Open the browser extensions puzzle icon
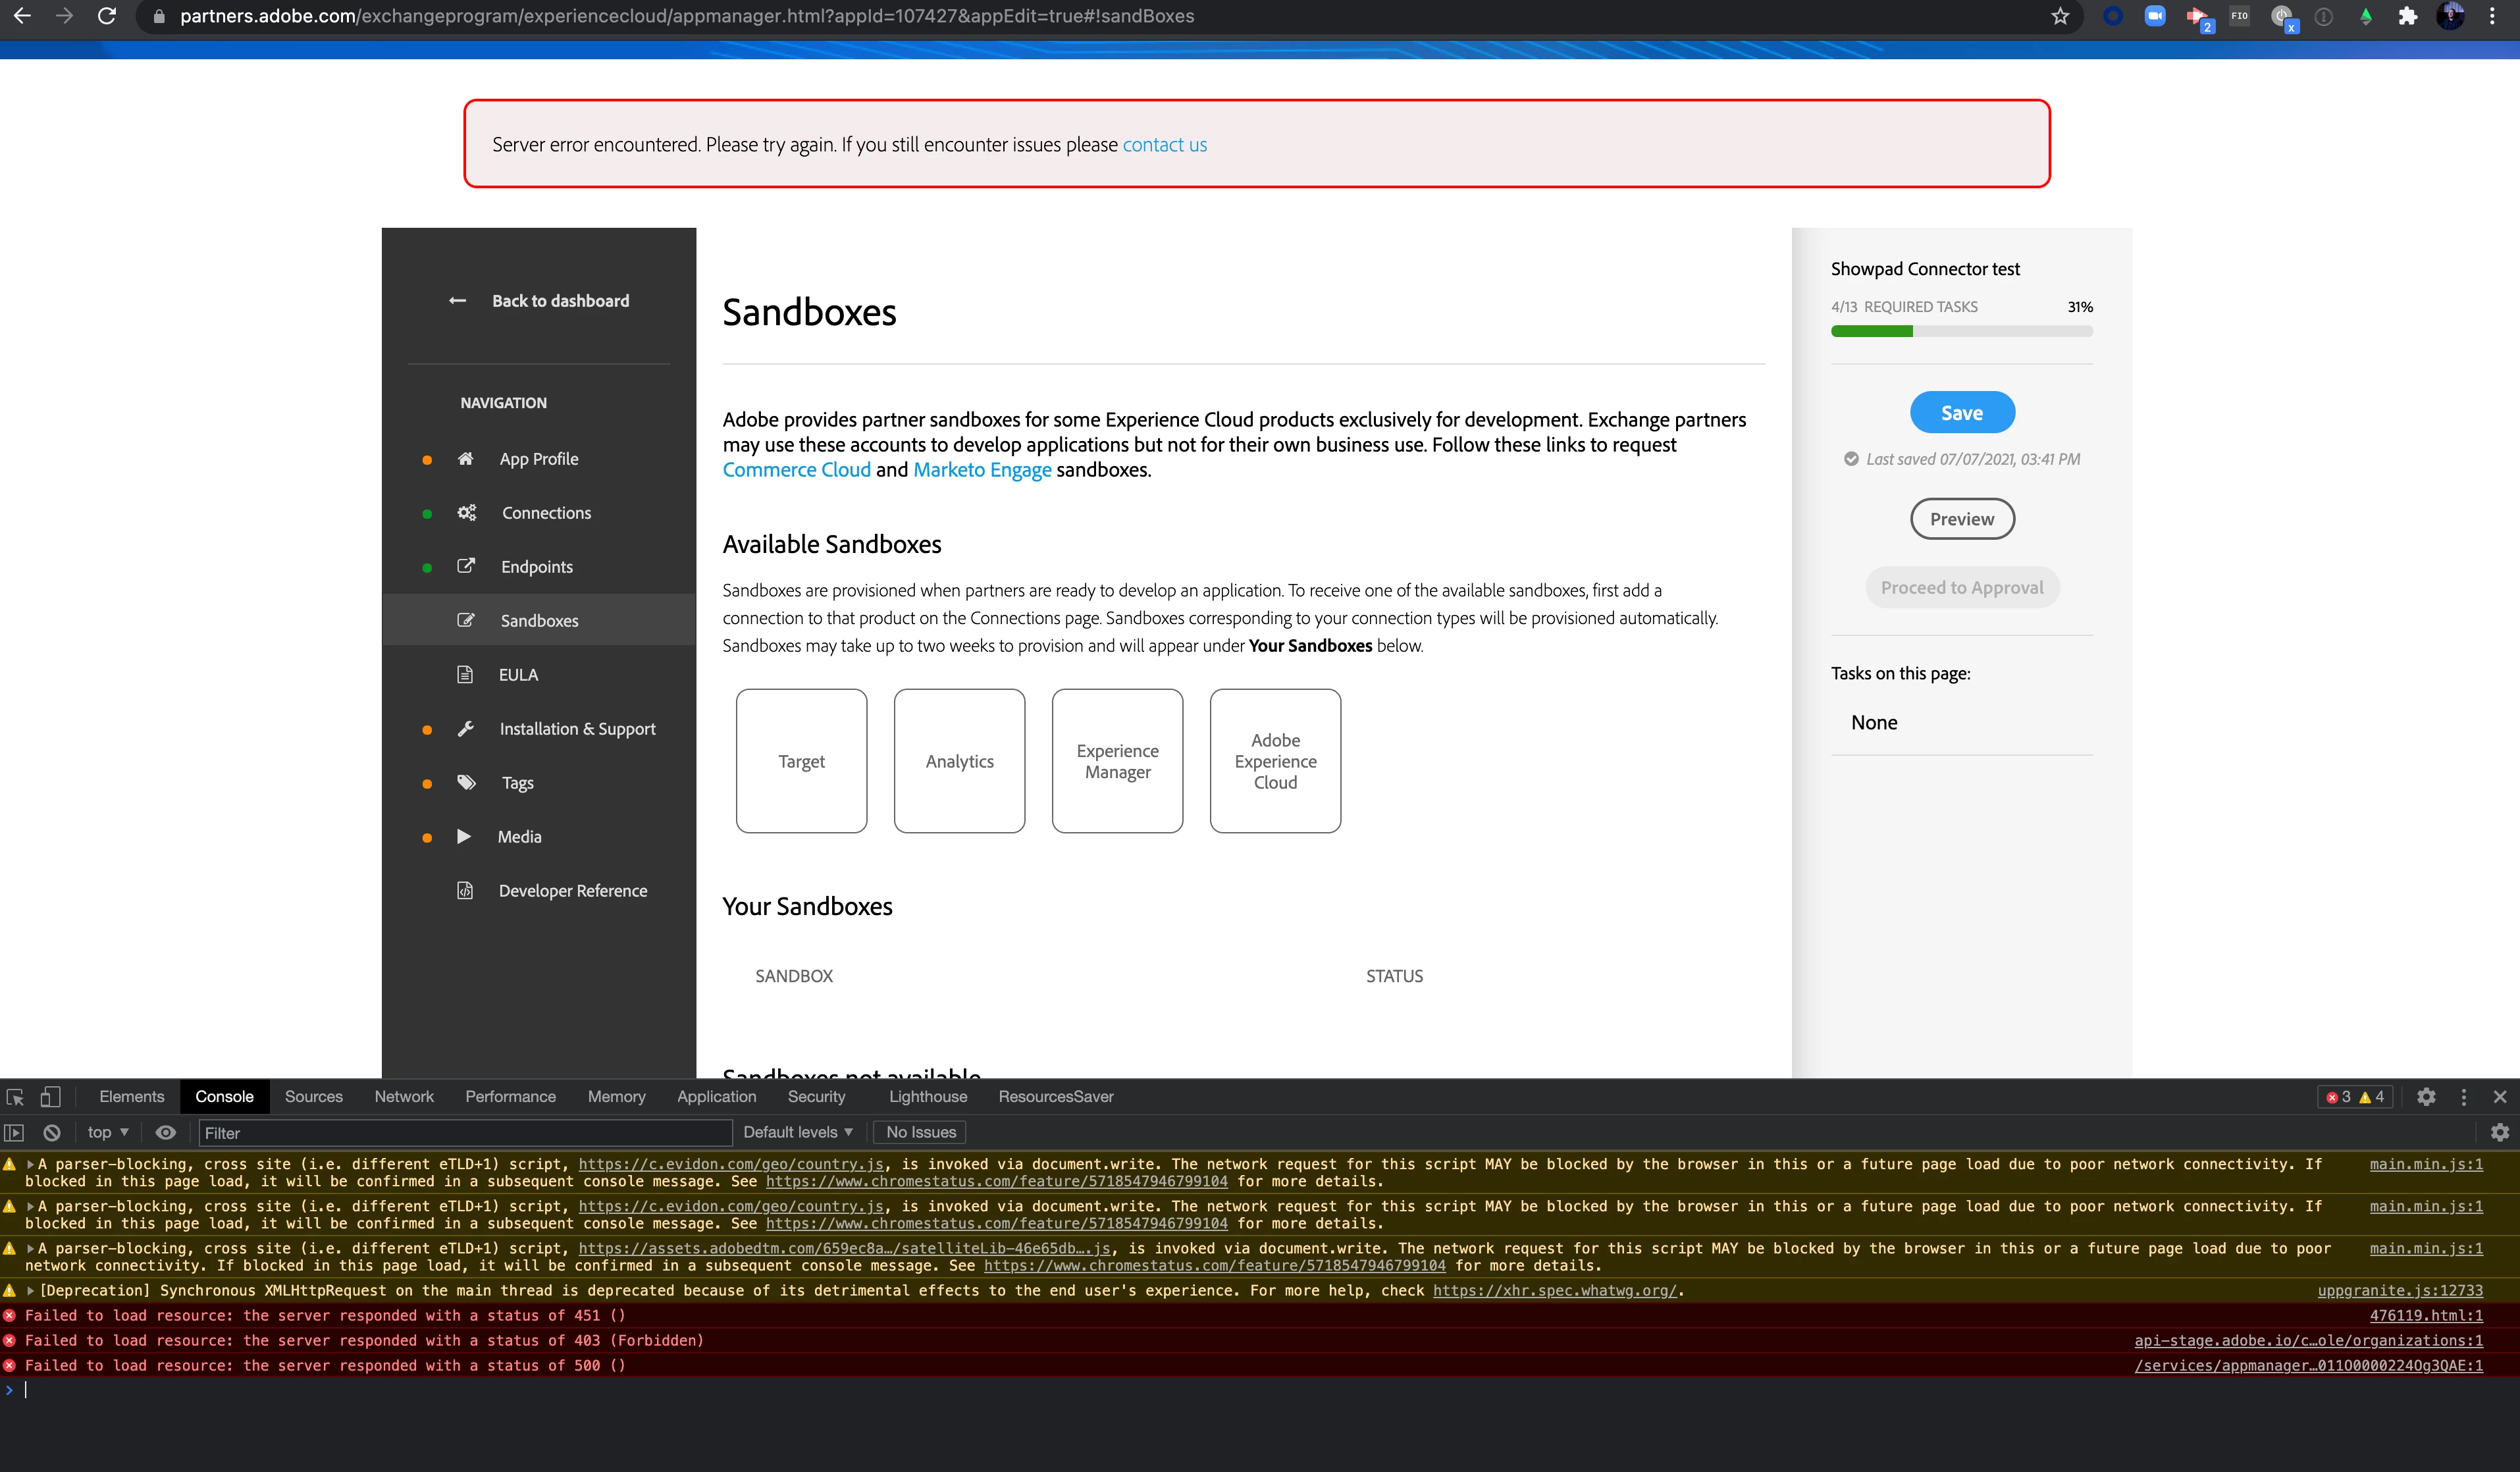This screenshot has height=1472, width=2520. click(x=2408, y=16)
